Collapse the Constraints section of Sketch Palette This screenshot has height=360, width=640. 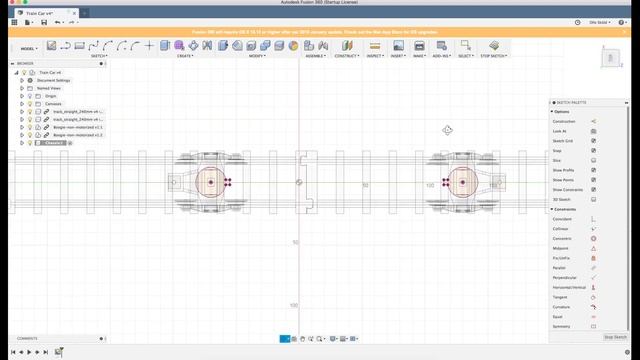552,209
